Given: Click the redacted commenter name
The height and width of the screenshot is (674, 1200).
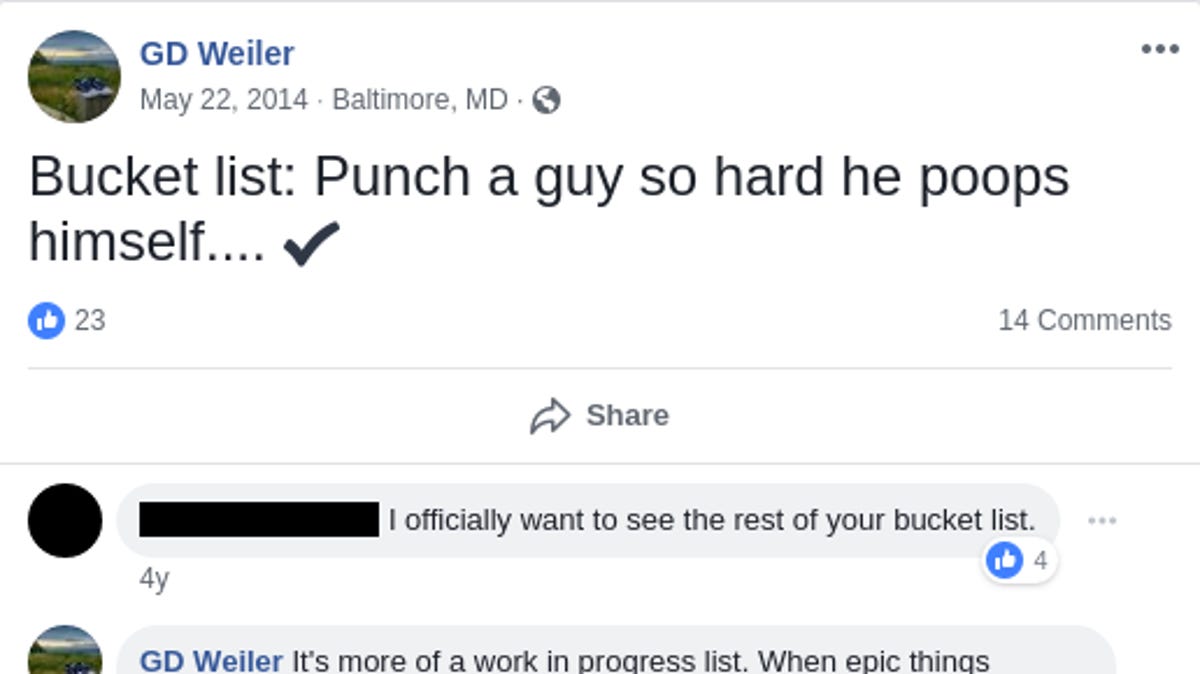Looking at the screenshot, I should (x=259, y=520).
